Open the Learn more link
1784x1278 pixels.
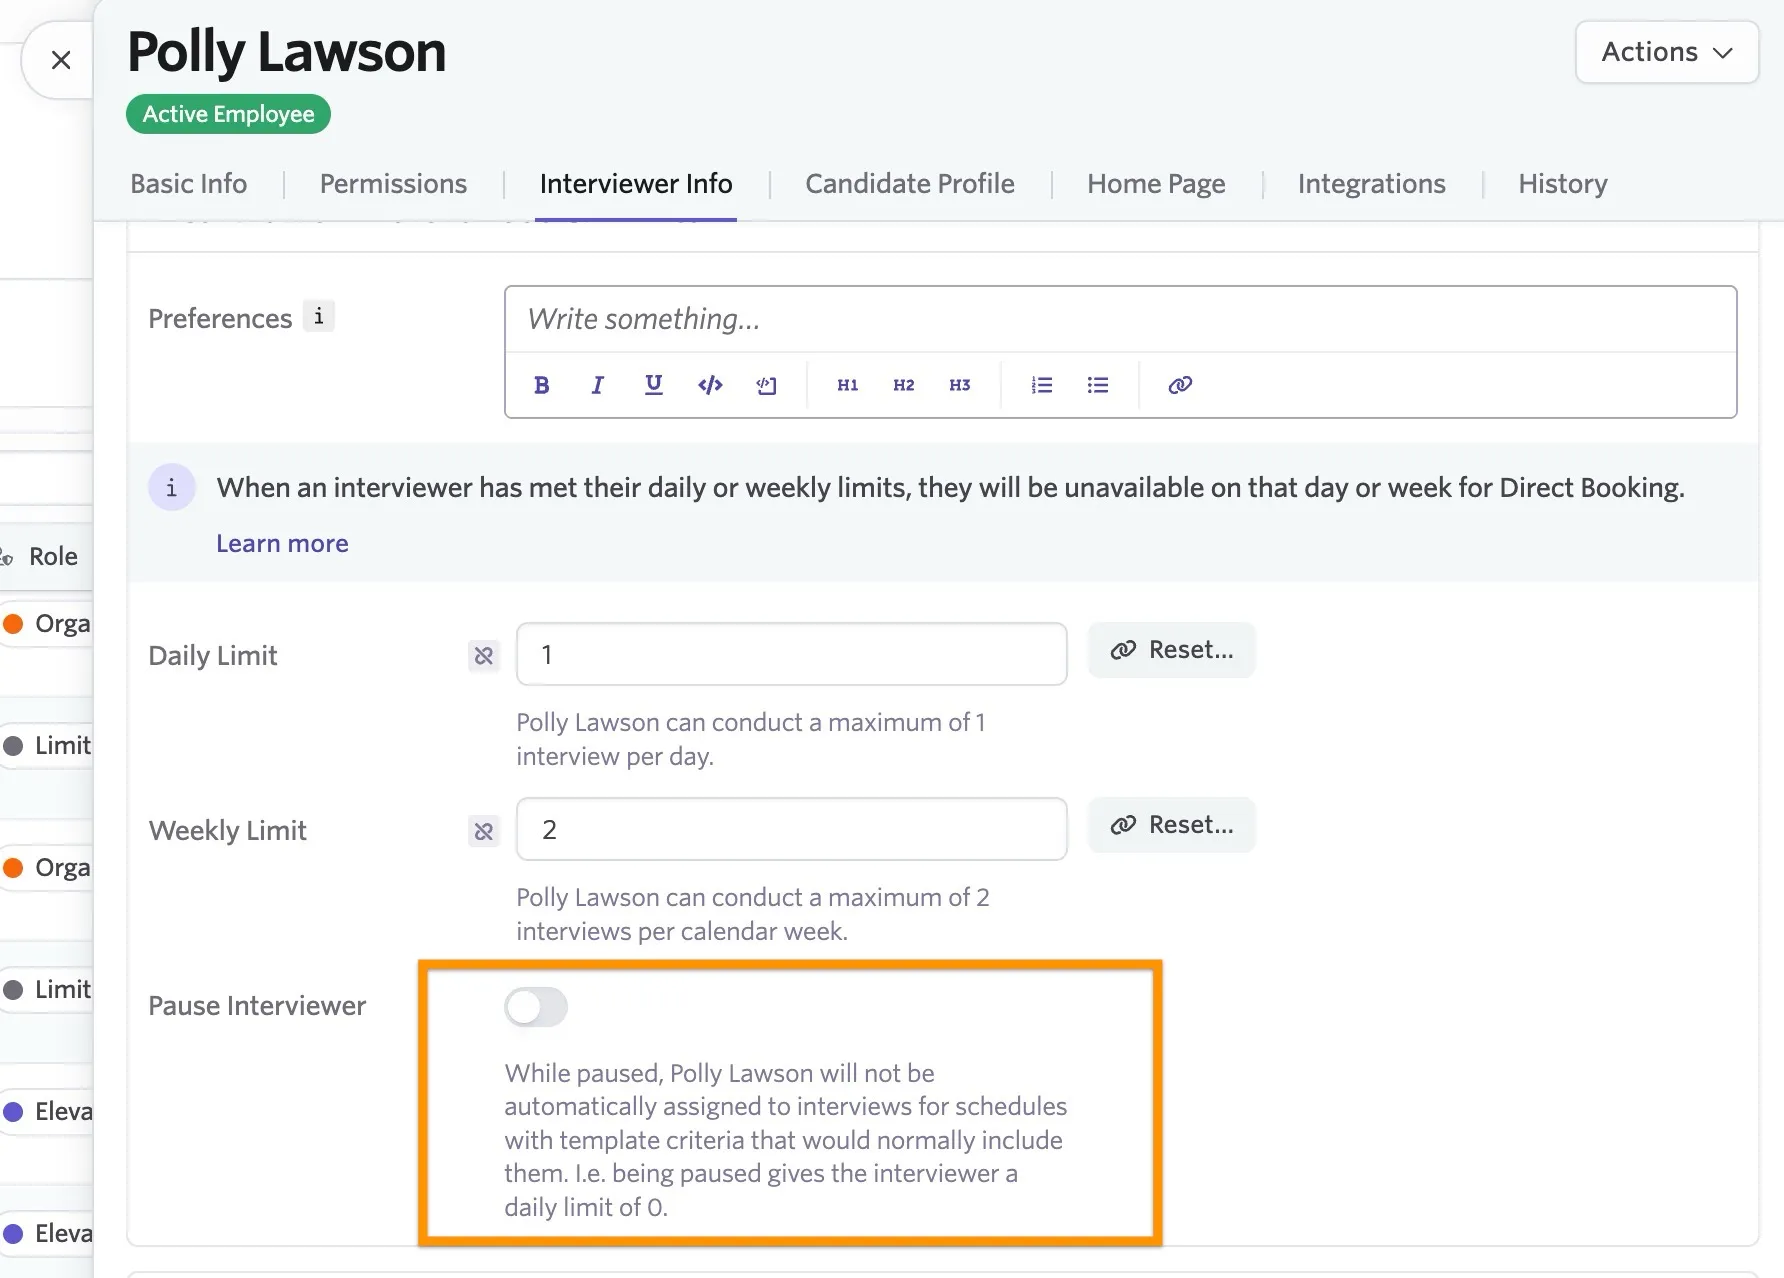[x=282, y=543]
